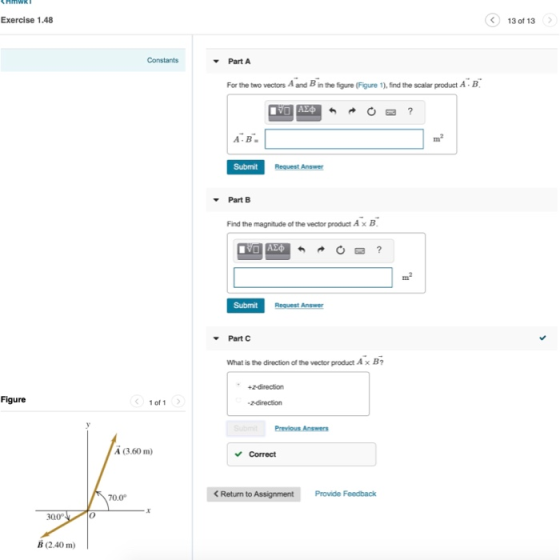560x560 pixels.
Task: Reset Part A answer with refresh icon
Action: click(371, 112)
